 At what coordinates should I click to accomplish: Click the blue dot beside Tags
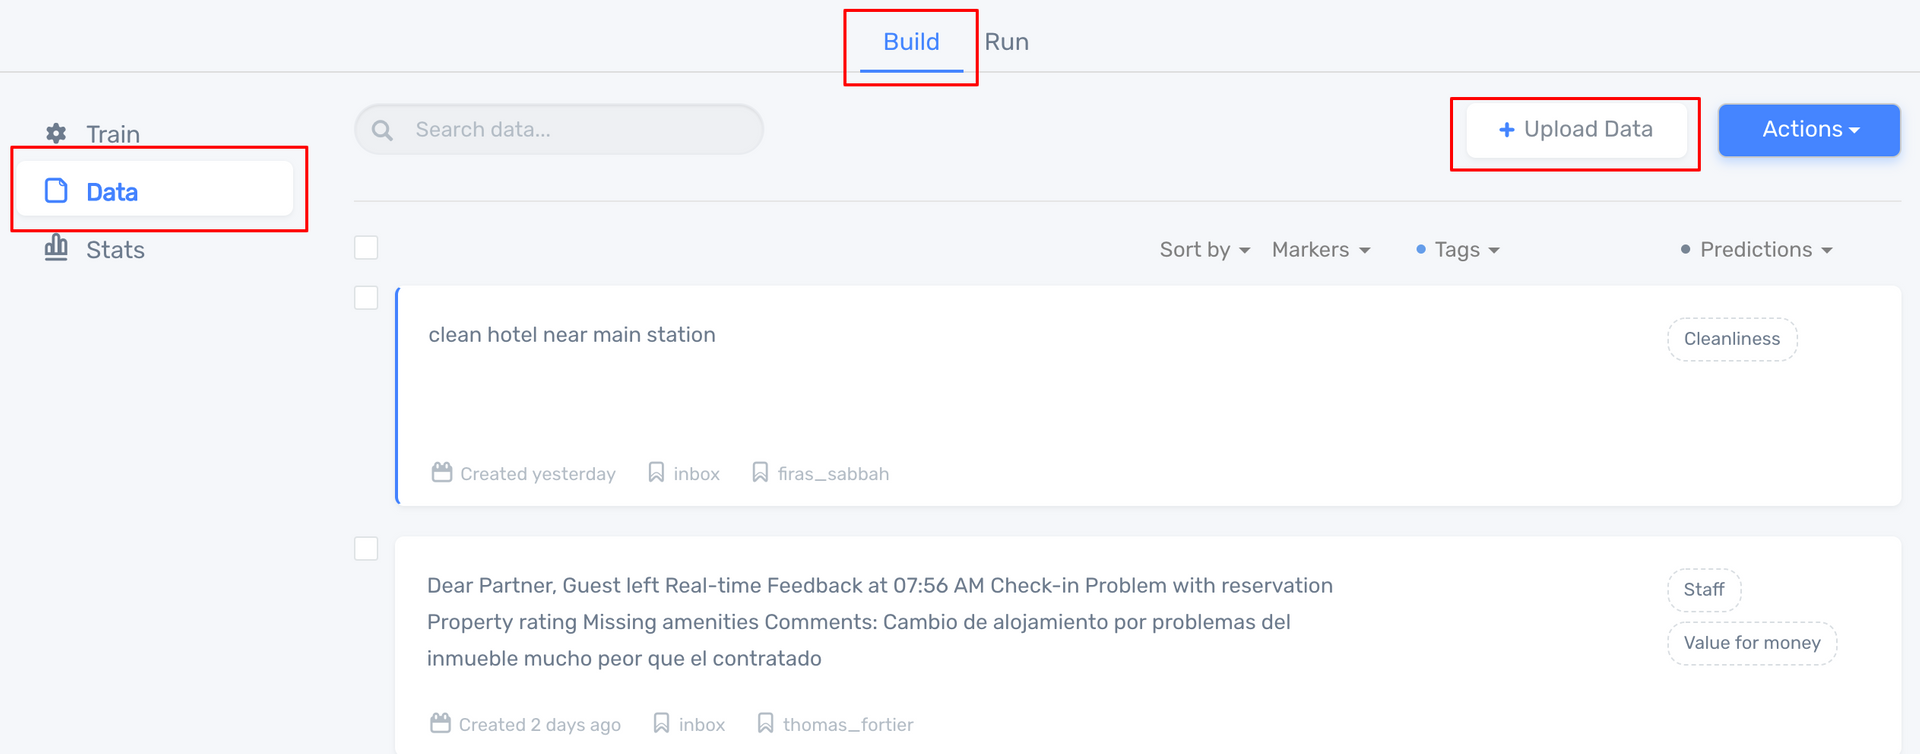coord(1420,249)
